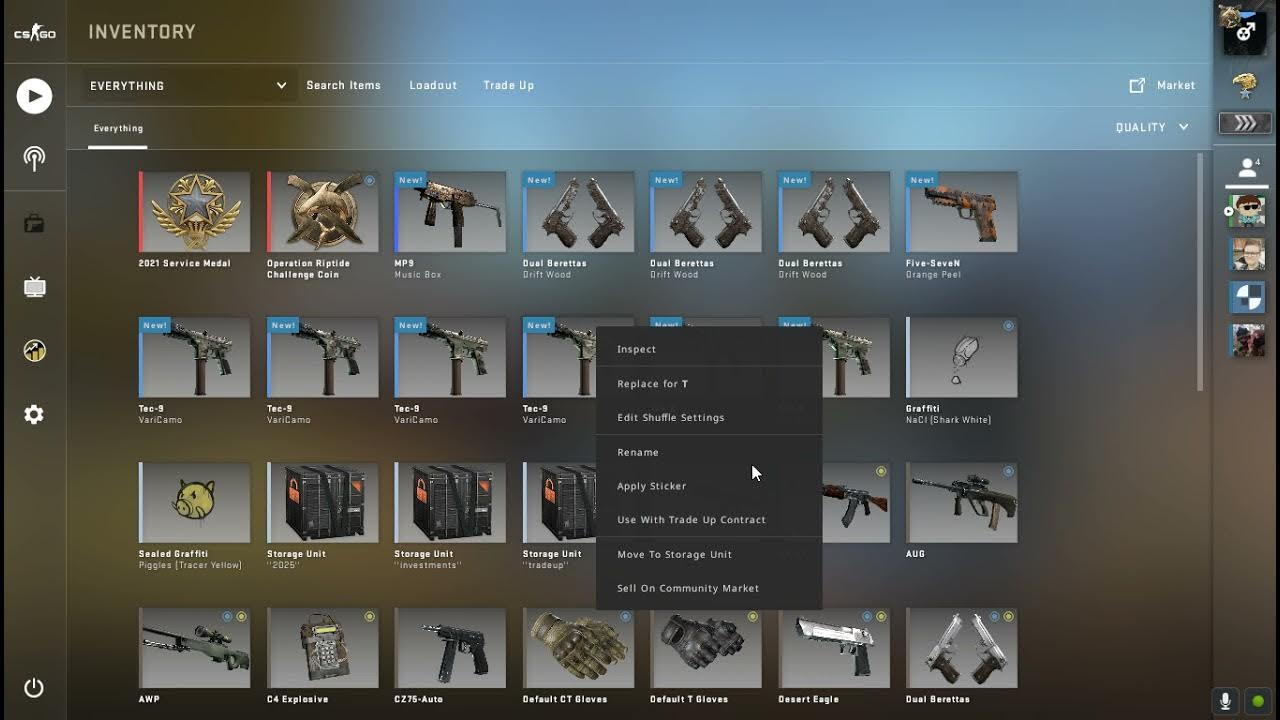Viewport: 1280px width, 720px height.
Task: Select the bottom friend avatar in the list
Action: (x=1247, y=341)
